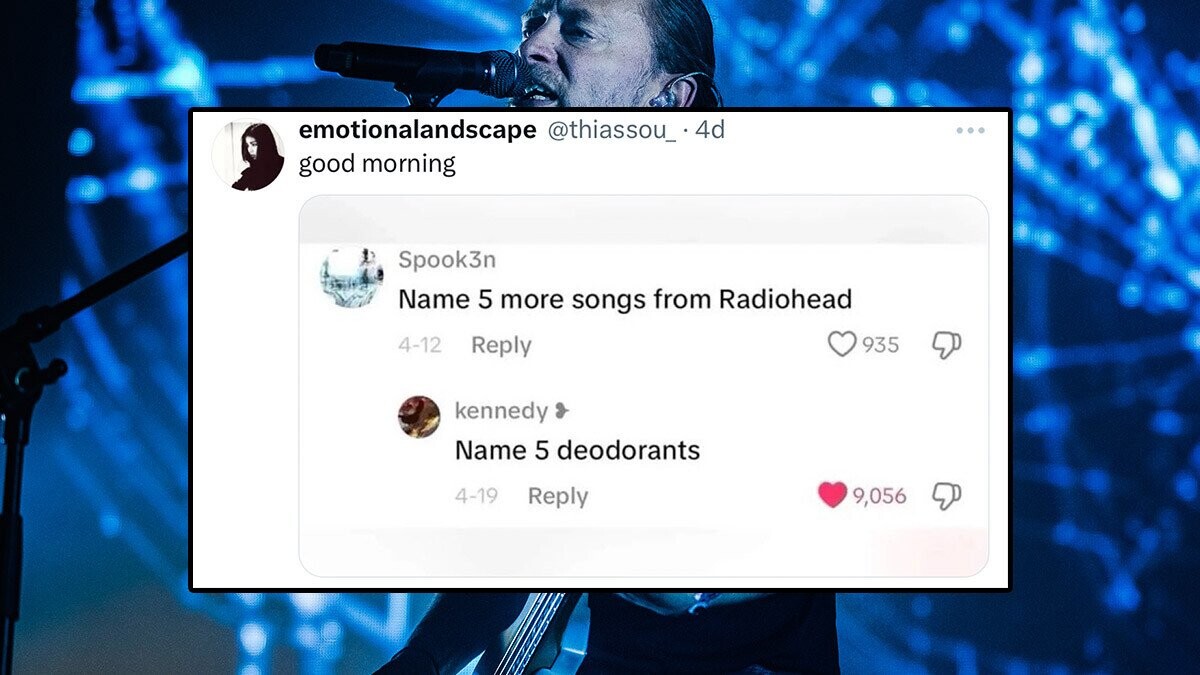Click the 4d tweet timestamp
This screenshot has height=675, width=1200.
[709, 130]
